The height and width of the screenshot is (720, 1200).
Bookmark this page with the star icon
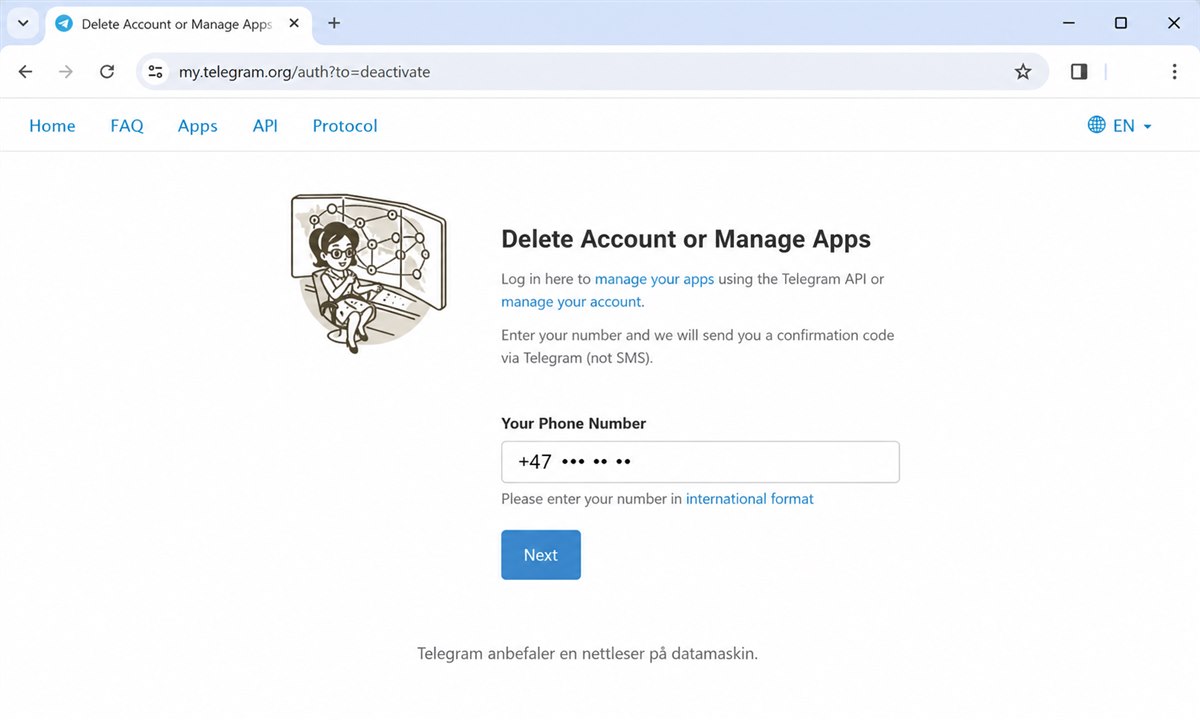click(1023, 72)
